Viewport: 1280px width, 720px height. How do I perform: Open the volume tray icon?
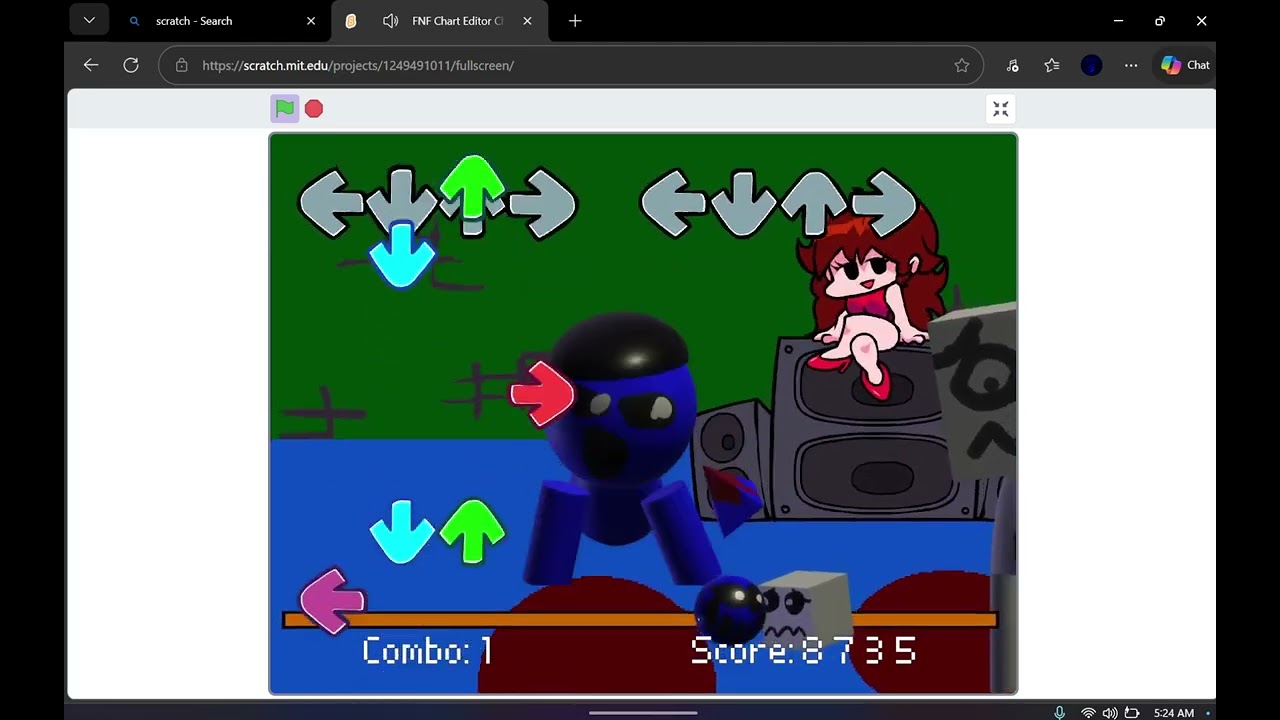[x=1110, y=712]
